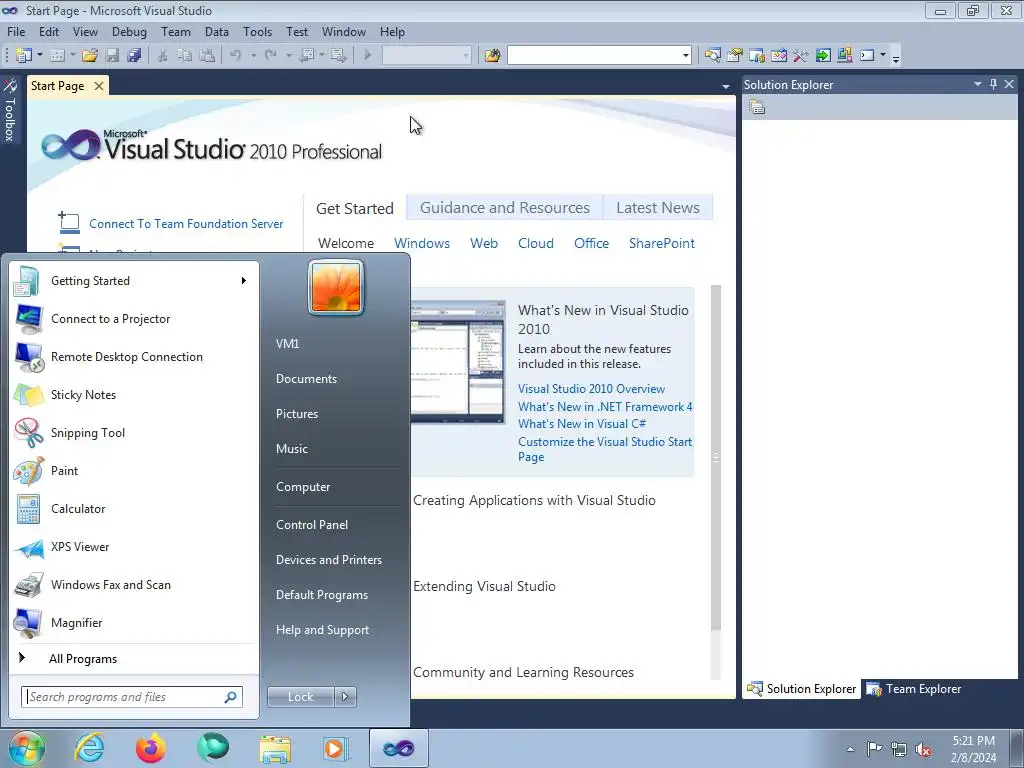
Task: Click the Navigate Forward toolbar icon
Action: (338, 56)
